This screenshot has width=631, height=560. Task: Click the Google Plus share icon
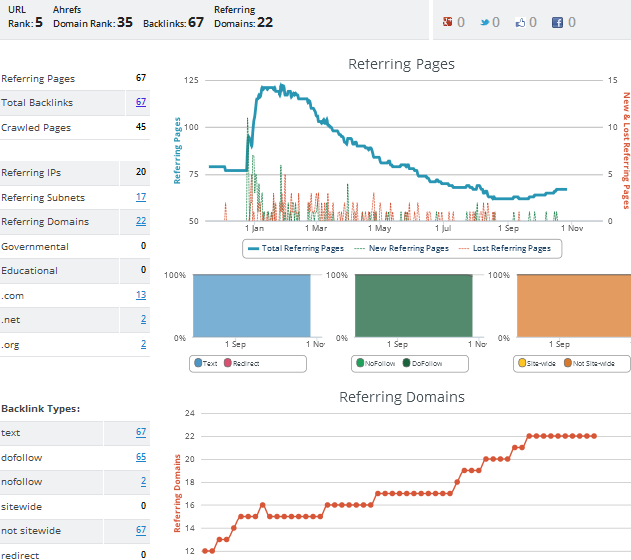447,22
